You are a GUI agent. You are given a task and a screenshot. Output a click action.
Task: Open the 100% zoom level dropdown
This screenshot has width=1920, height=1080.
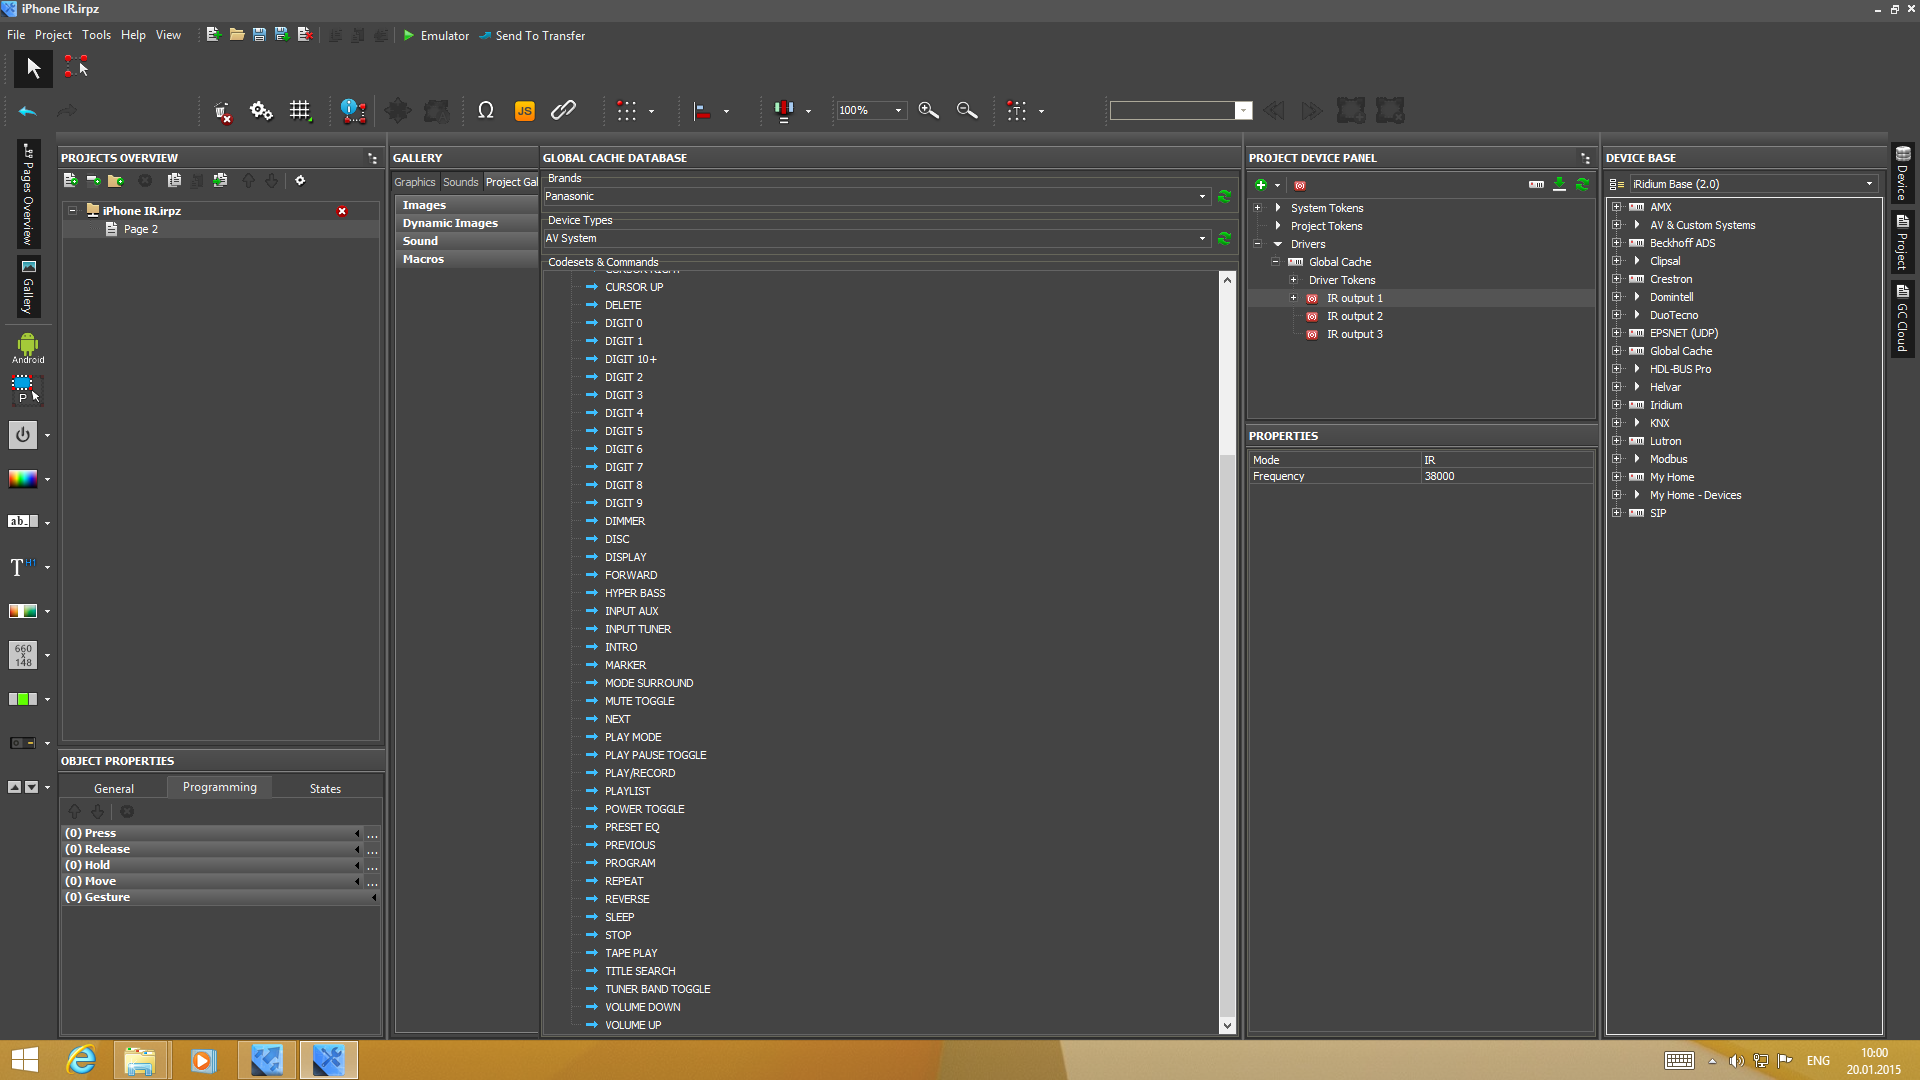click(898, 111)
